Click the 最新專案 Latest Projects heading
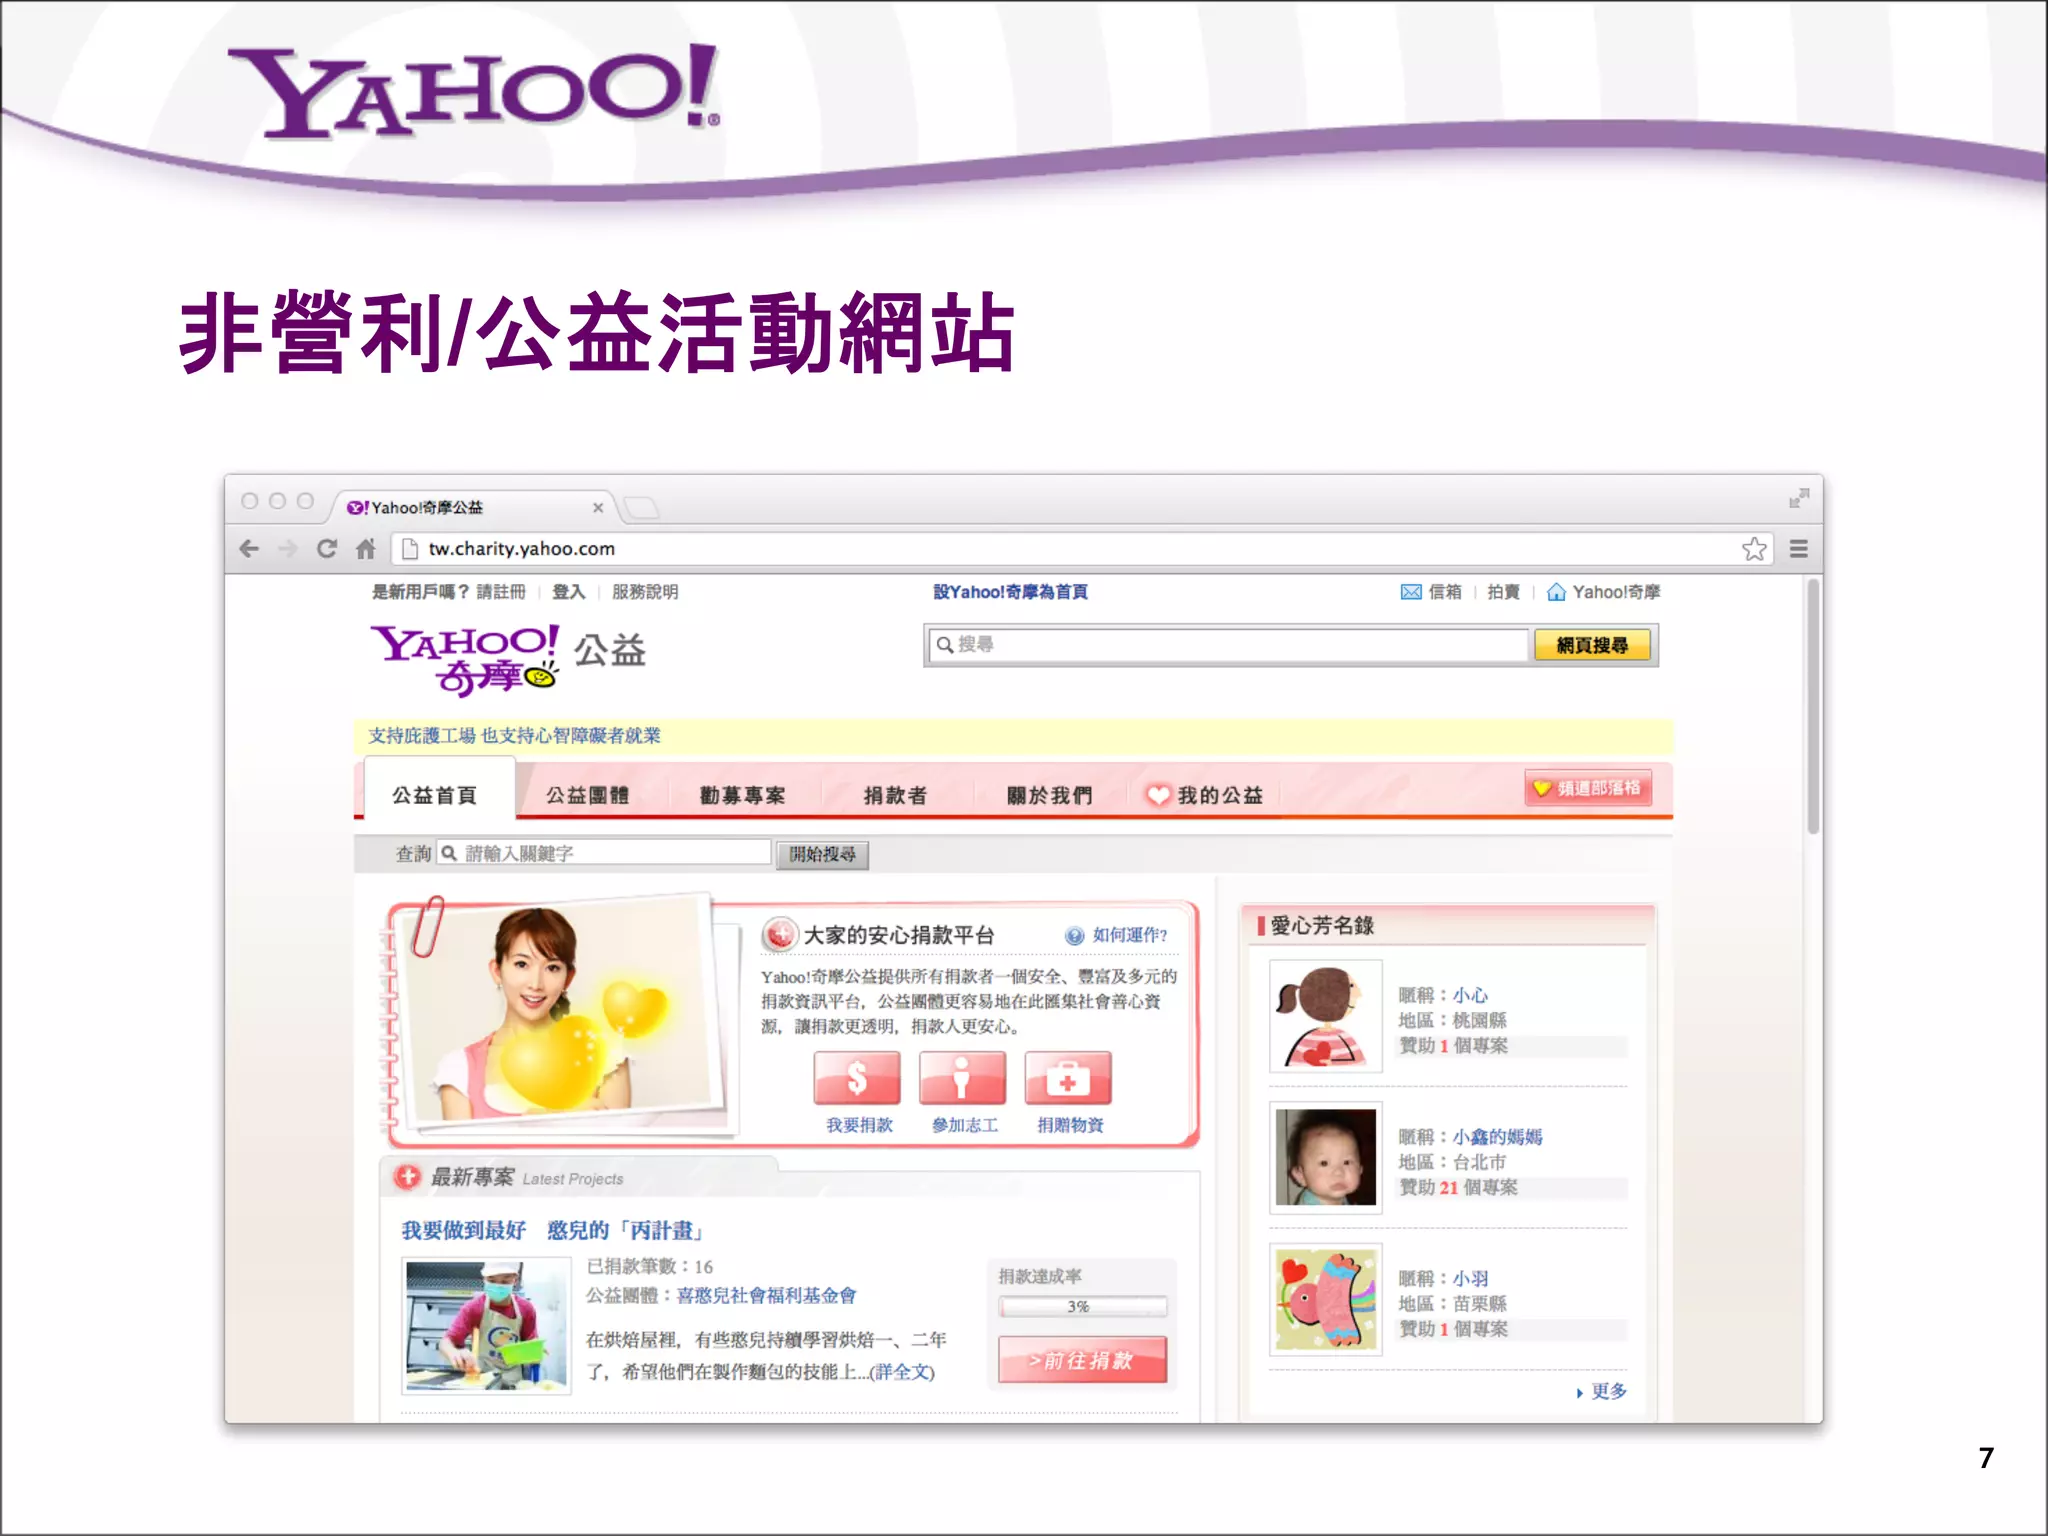2048x1536 pixels. pos(526,1178)
